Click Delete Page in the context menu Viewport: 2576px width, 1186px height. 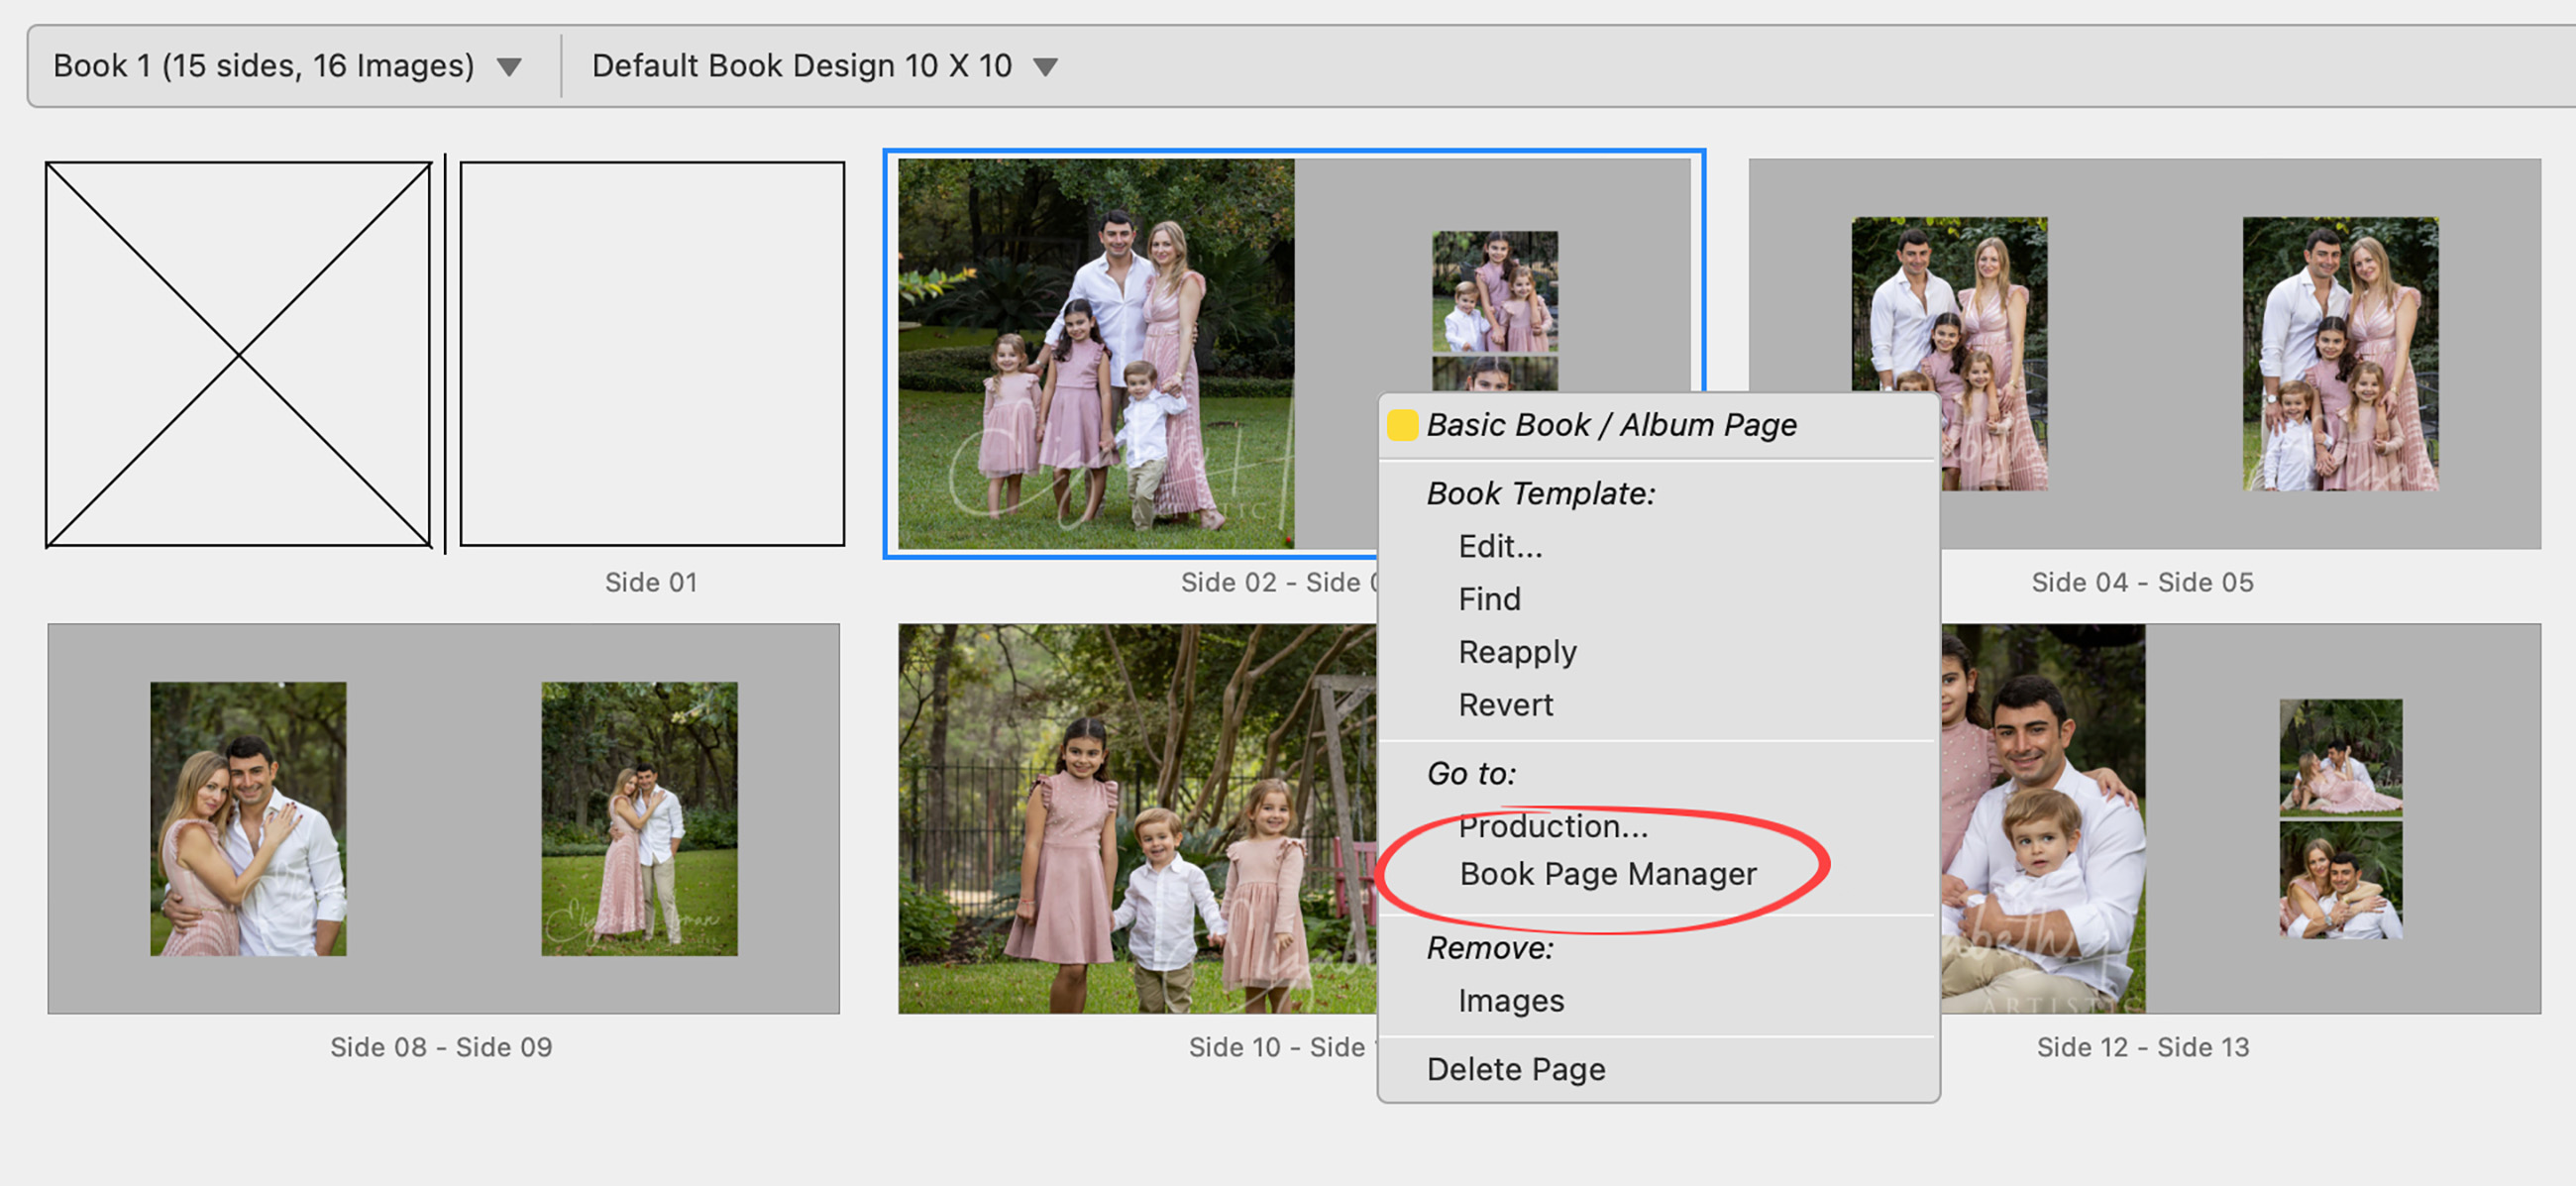pyautogui.click(x=1515, y=1069)
